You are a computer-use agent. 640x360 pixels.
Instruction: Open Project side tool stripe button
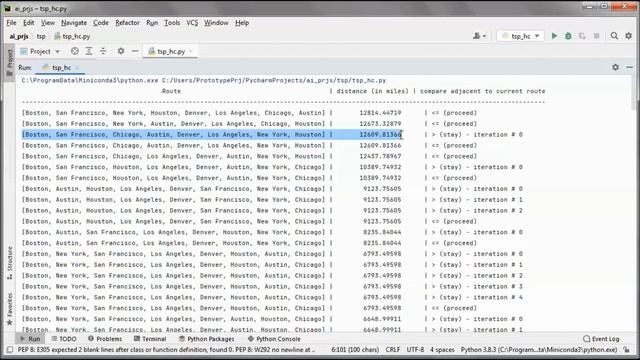(9, 62)
